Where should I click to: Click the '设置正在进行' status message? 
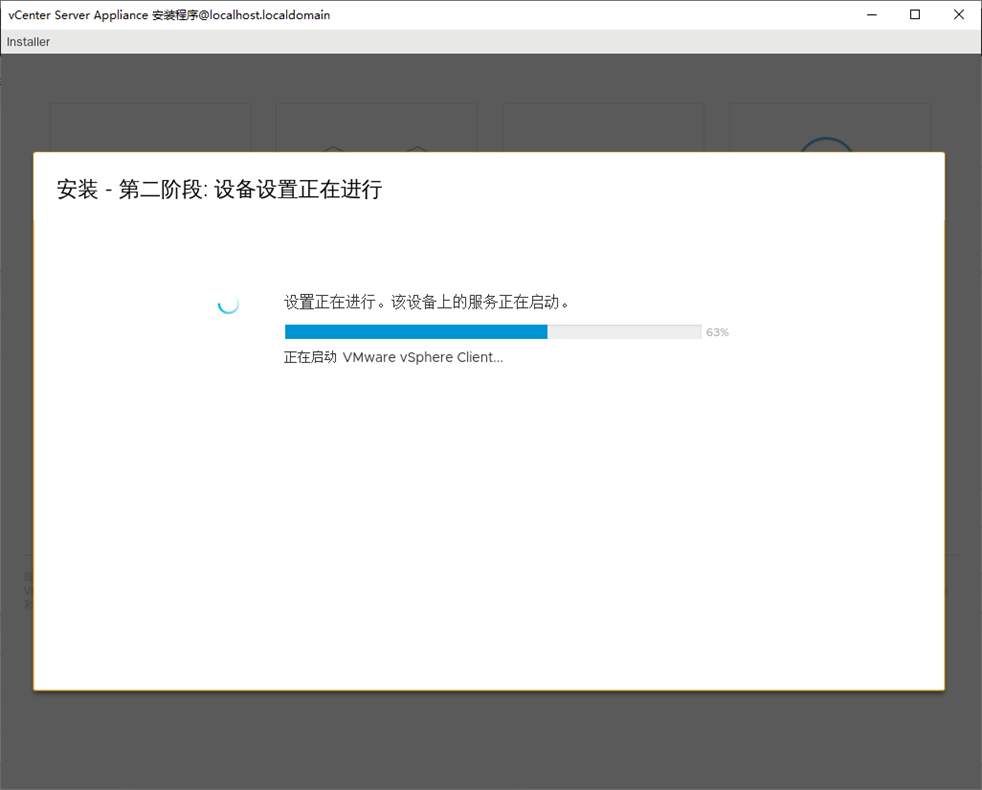(x=427, y=302)
